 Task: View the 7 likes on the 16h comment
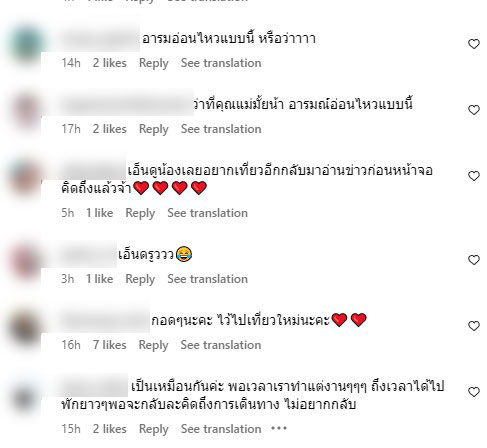[x=110, y=345]
